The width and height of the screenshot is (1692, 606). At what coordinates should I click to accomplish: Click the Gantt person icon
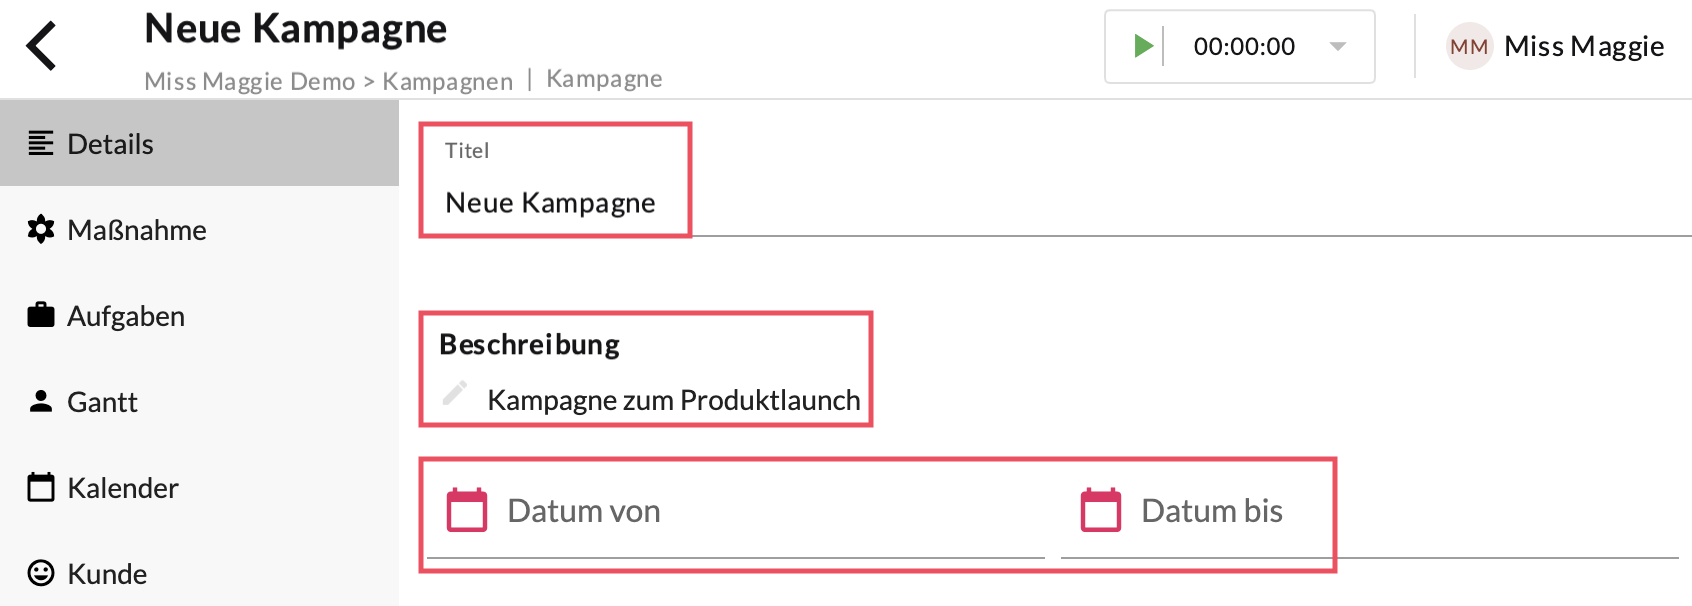click(41, 401)
